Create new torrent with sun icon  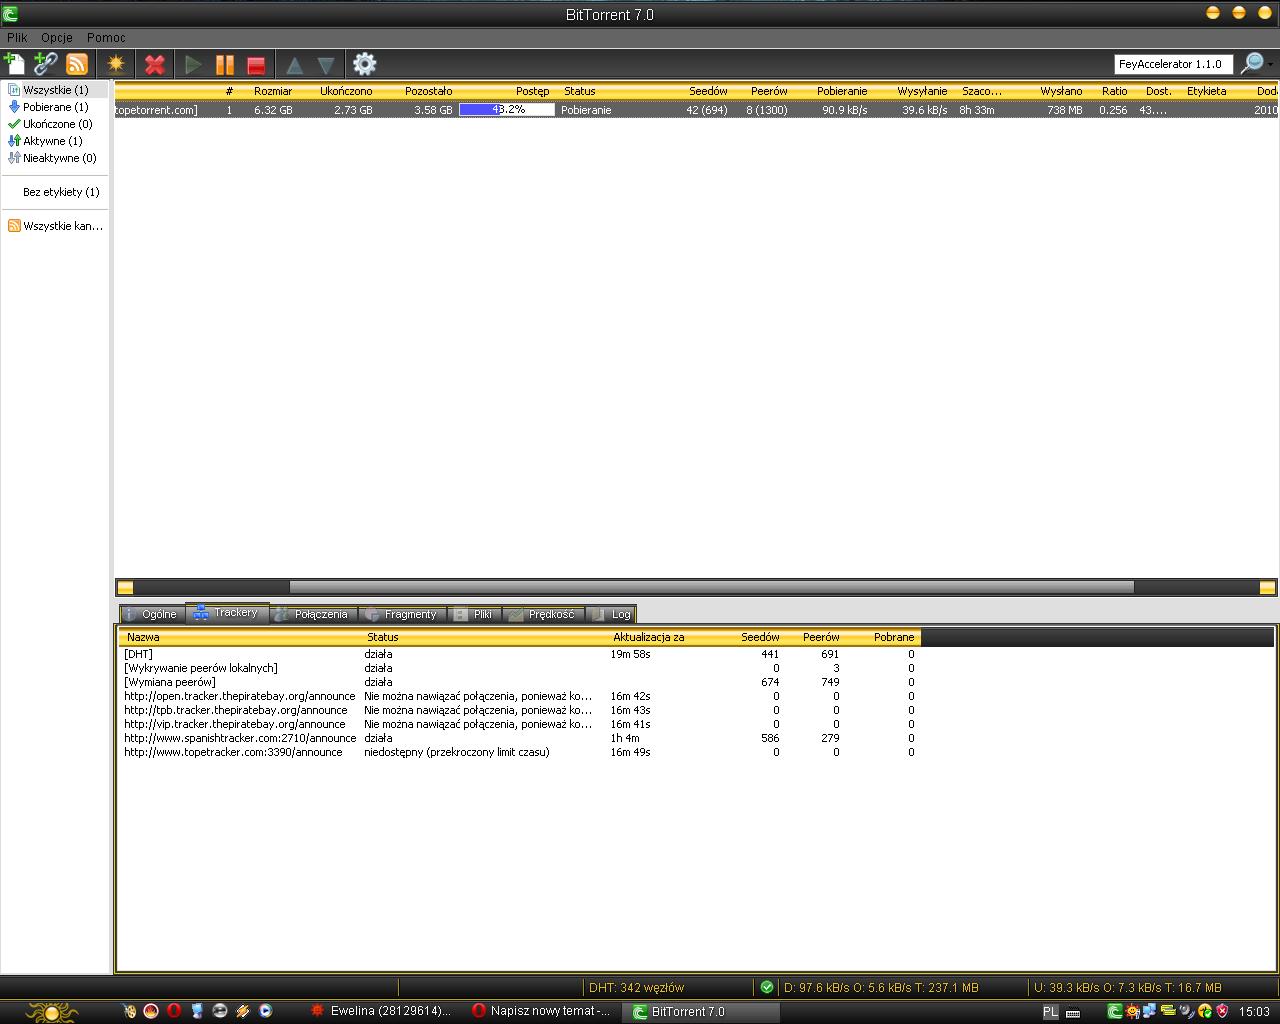[117, 64]
